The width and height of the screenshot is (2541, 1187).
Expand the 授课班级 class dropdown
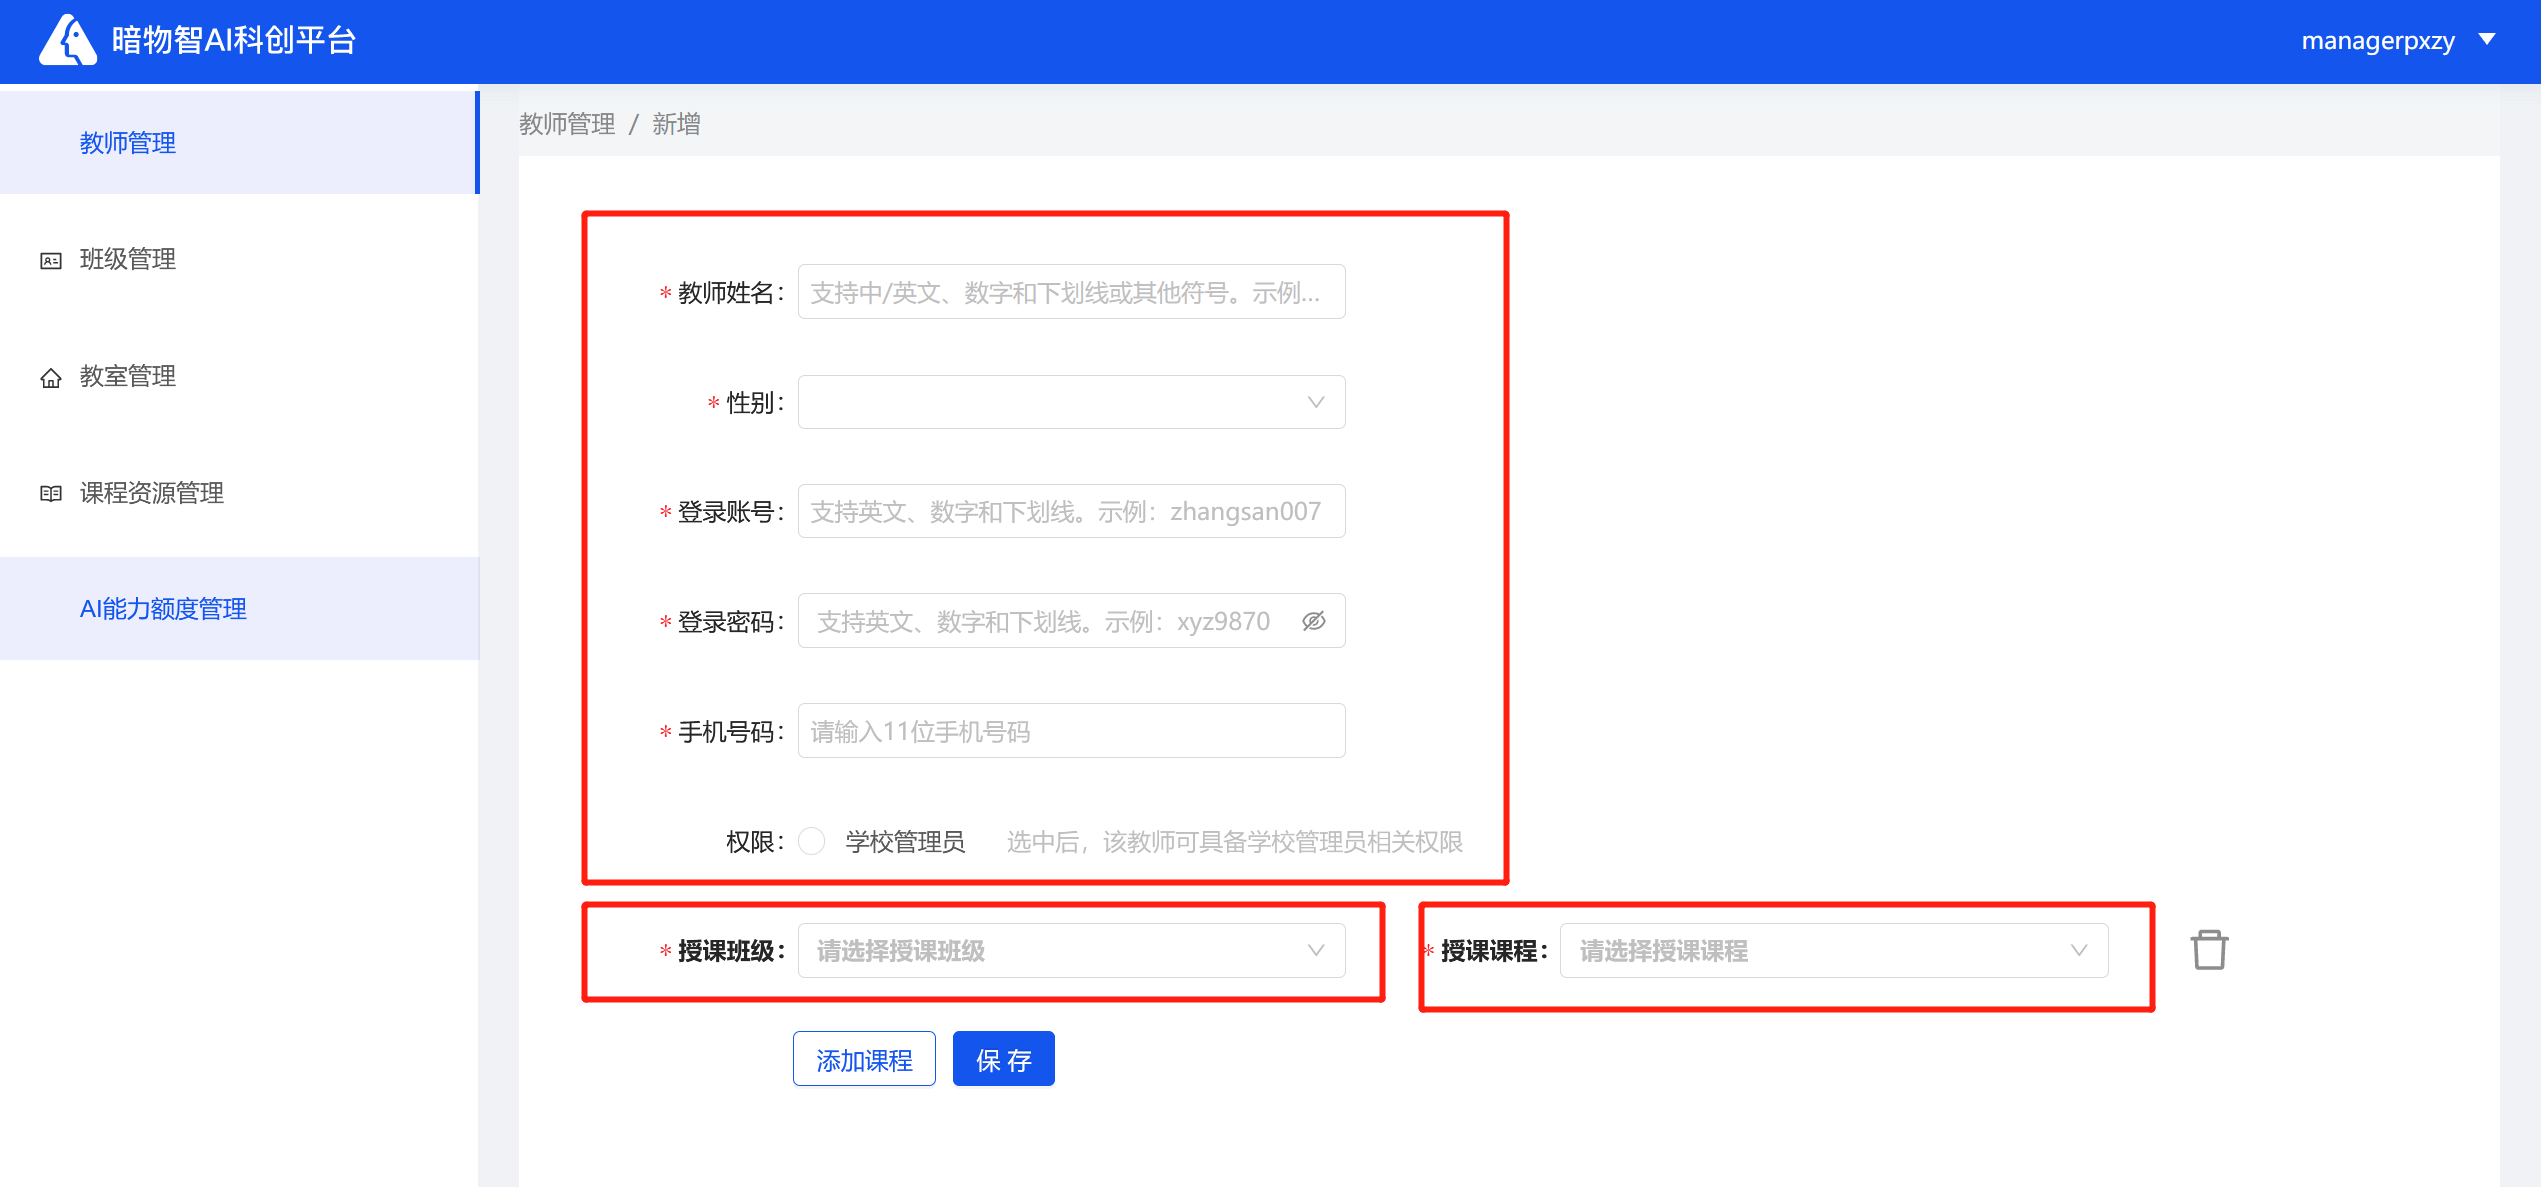tap(1071, 950)
